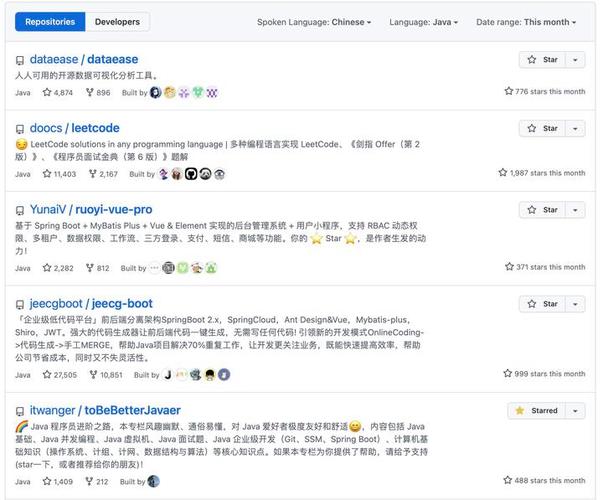Click repository icon beside jeecgboot title
Viewport: 603px width, 500px height.
point(20,305)
